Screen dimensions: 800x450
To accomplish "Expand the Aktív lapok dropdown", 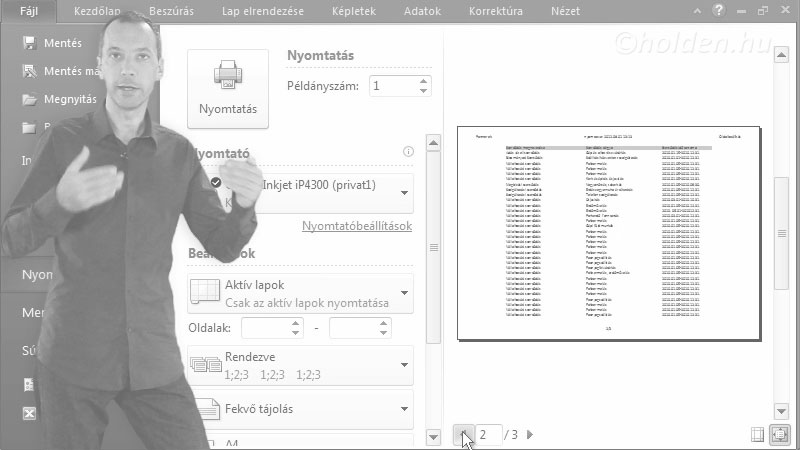I will point(301,293).
